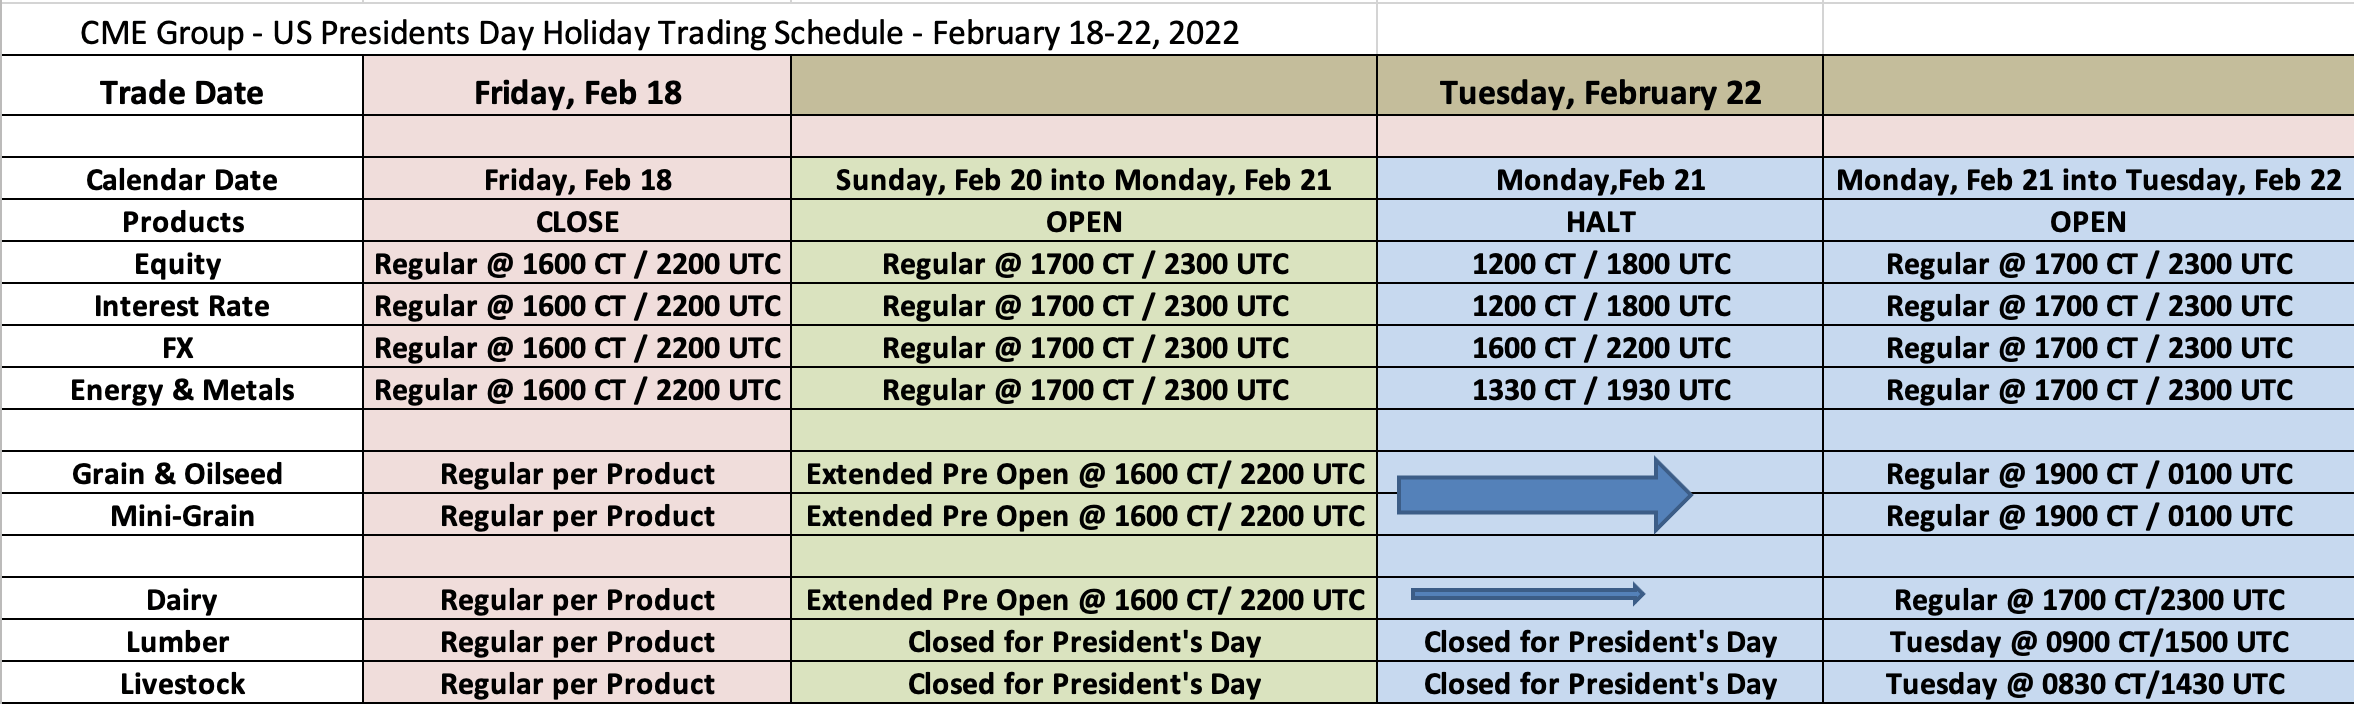Select the Friday, Feb 18 trade date header
This screenshot has width=2354, height=704.
577,93
